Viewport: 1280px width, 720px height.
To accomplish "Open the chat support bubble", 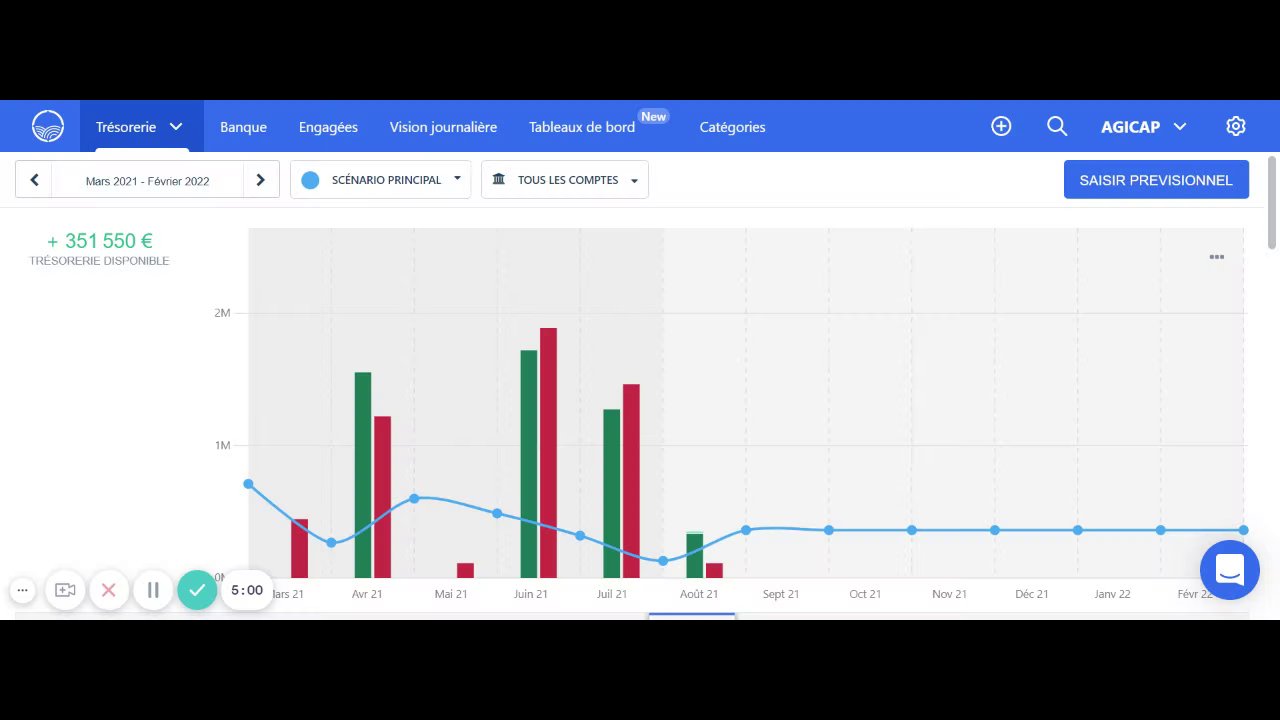I will tap(1230, 570).
